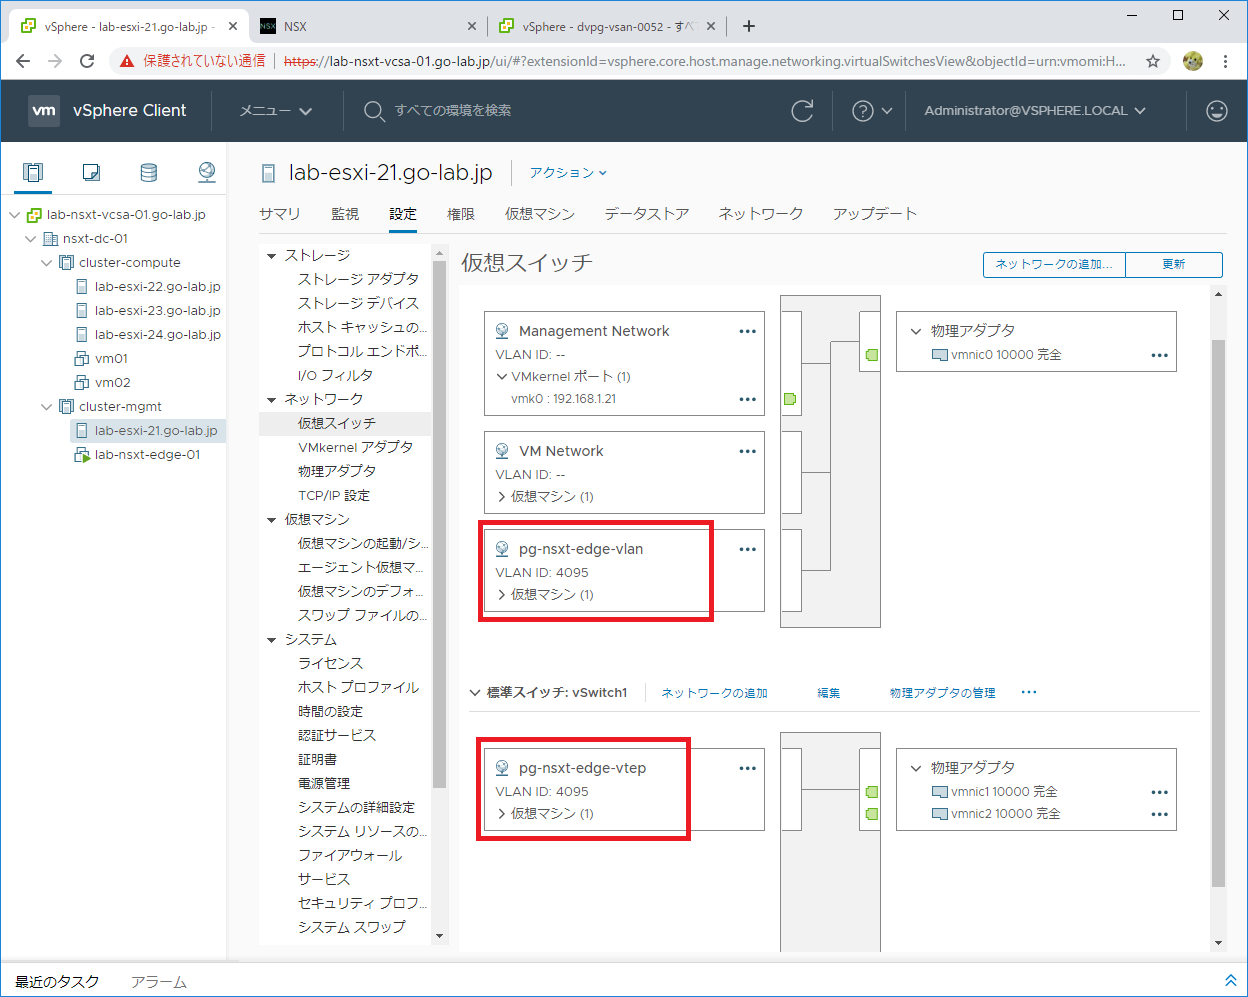Open vmnic1 adapter ellipsis menu
This screenshot has height=997, width=1248.
(x=1159, y=792)
